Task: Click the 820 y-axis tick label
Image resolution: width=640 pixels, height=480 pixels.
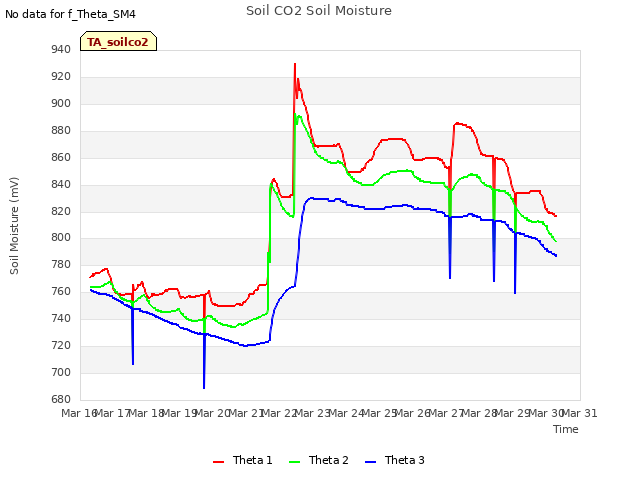Action: (x=61, y=211)
